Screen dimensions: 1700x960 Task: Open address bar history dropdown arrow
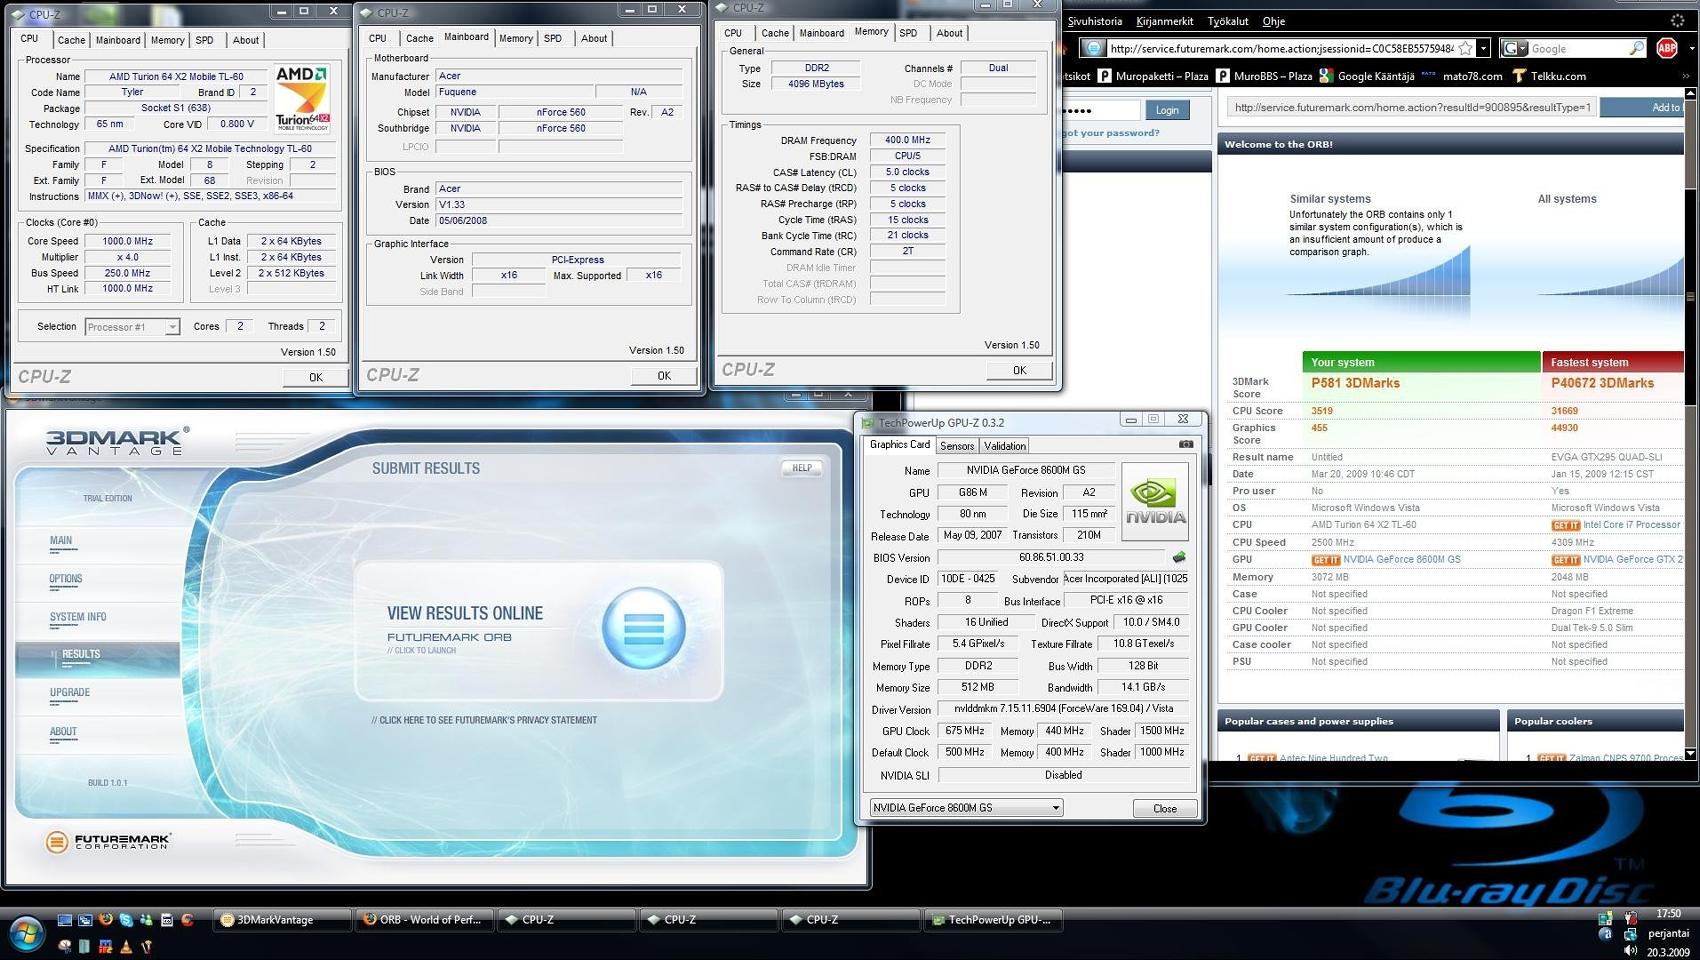pos(1483,48)
